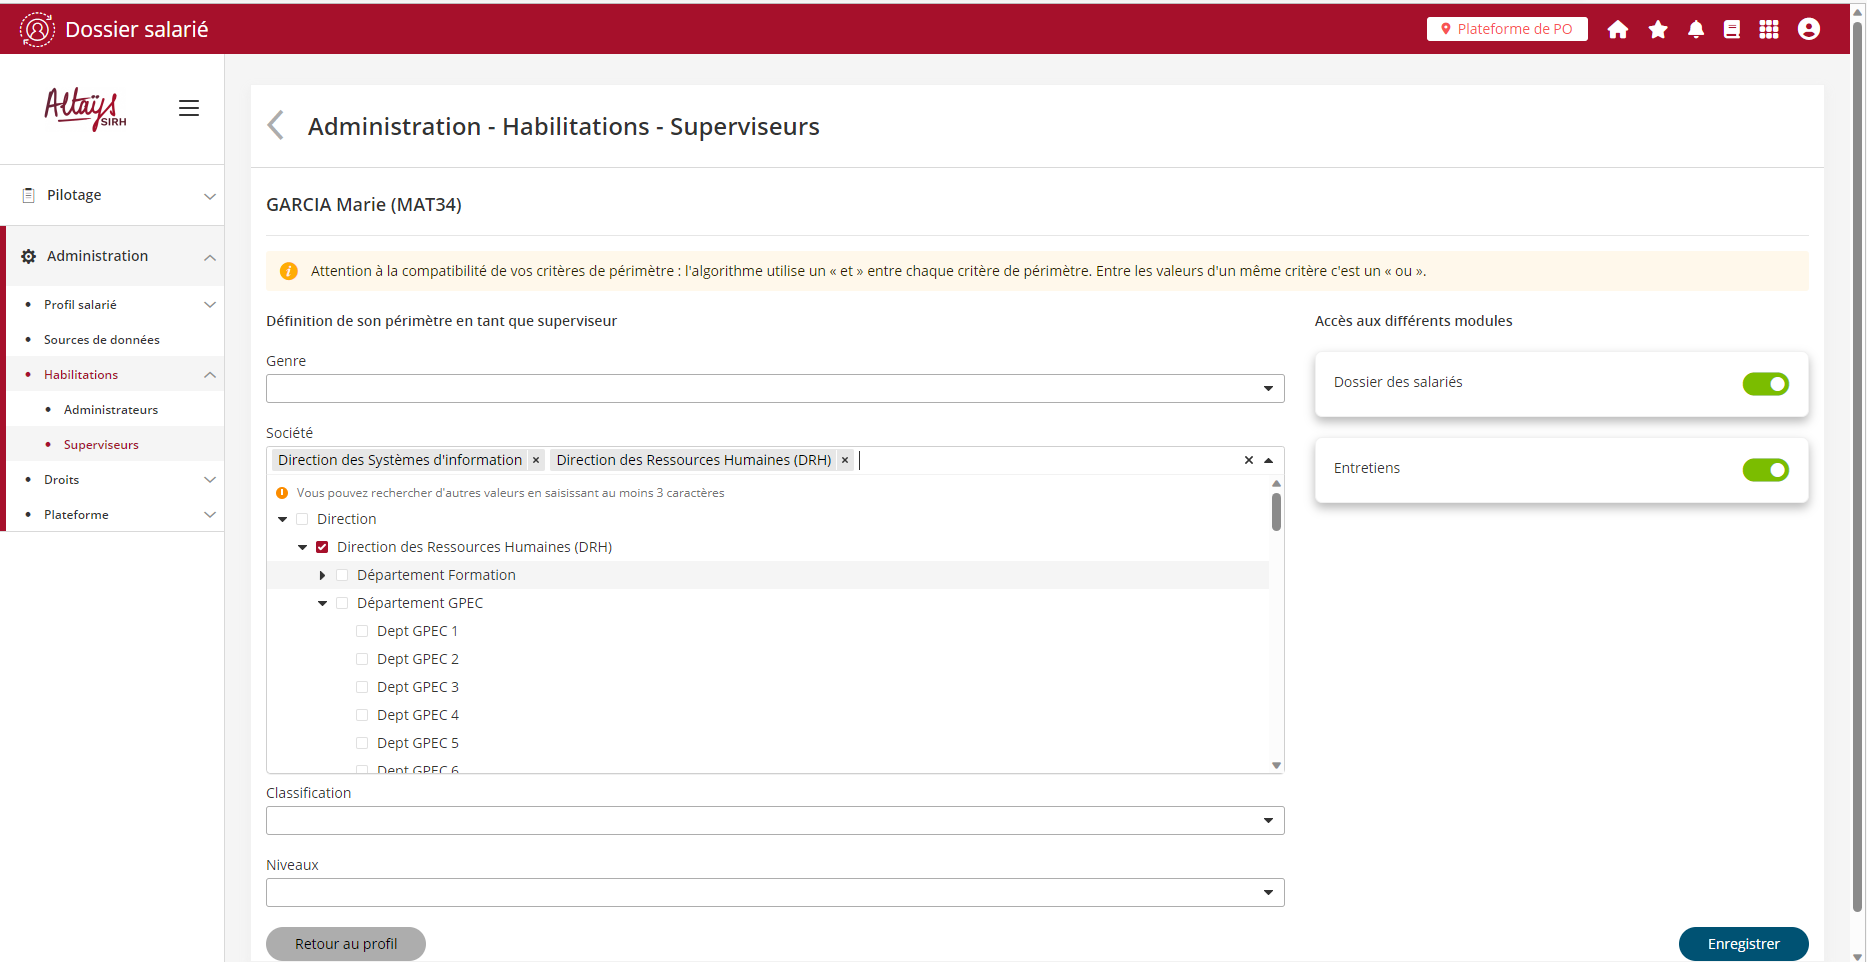This screenshot has height=962, width=1867.
Task: Open notifications bell icon
Action: click(x=1696, y=30)
